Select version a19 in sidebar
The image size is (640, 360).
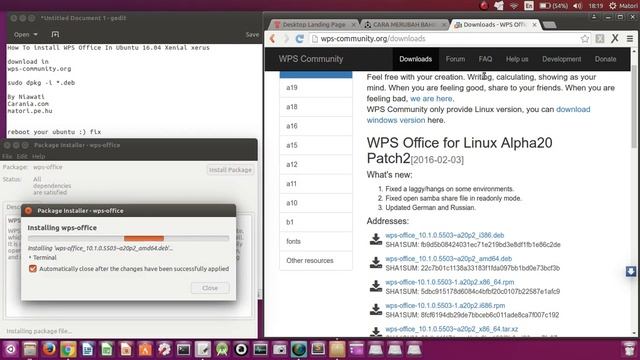[316, 87]
